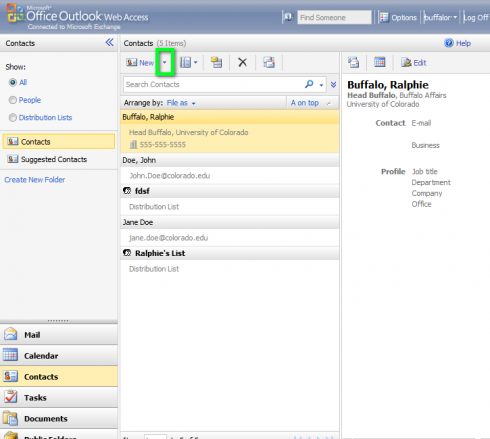Viewport: 490px width, 439px height.
Task: Click the move to folder icon
Action: pyautogui.click(x=216, y=62)
